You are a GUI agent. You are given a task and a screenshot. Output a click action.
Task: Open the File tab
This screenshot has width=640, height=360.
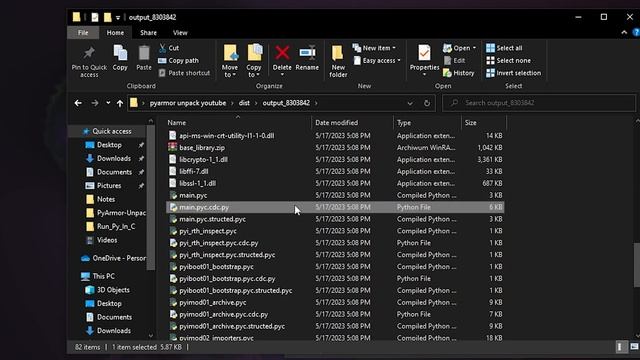coord(83,33)
